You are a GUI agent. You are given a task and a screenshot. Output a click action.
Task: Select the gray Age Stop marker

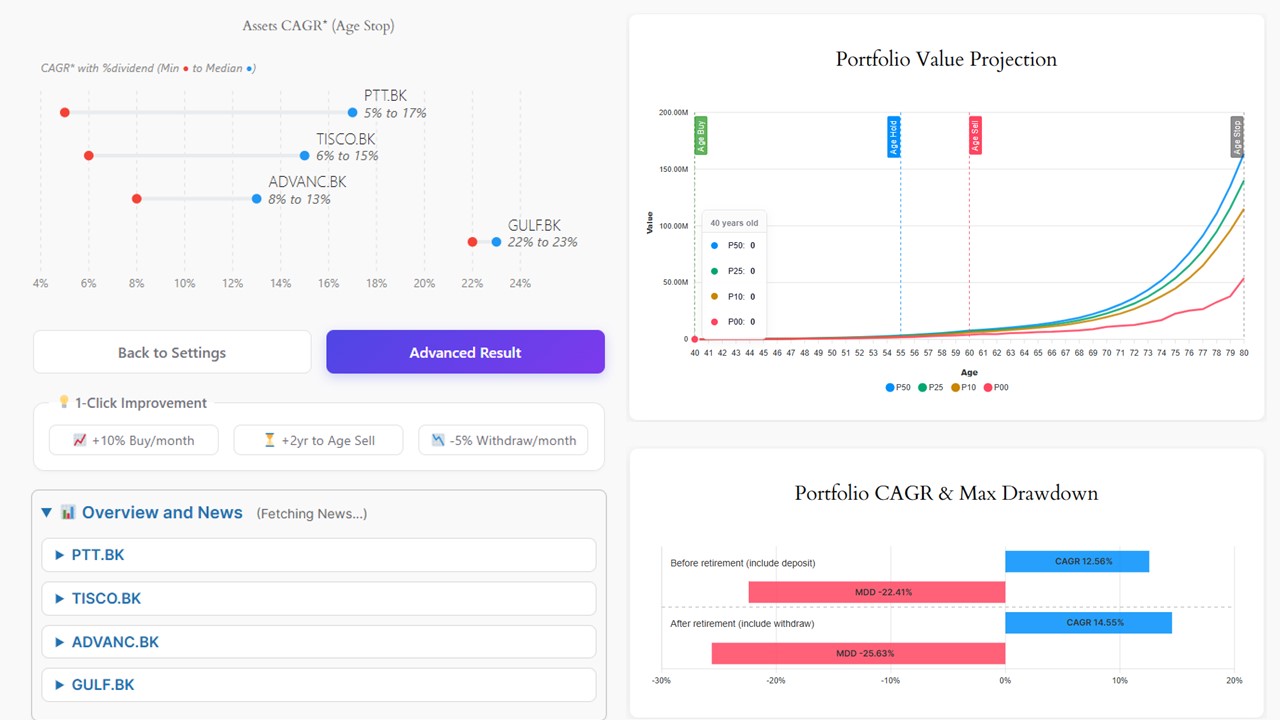pos(1237,137)
